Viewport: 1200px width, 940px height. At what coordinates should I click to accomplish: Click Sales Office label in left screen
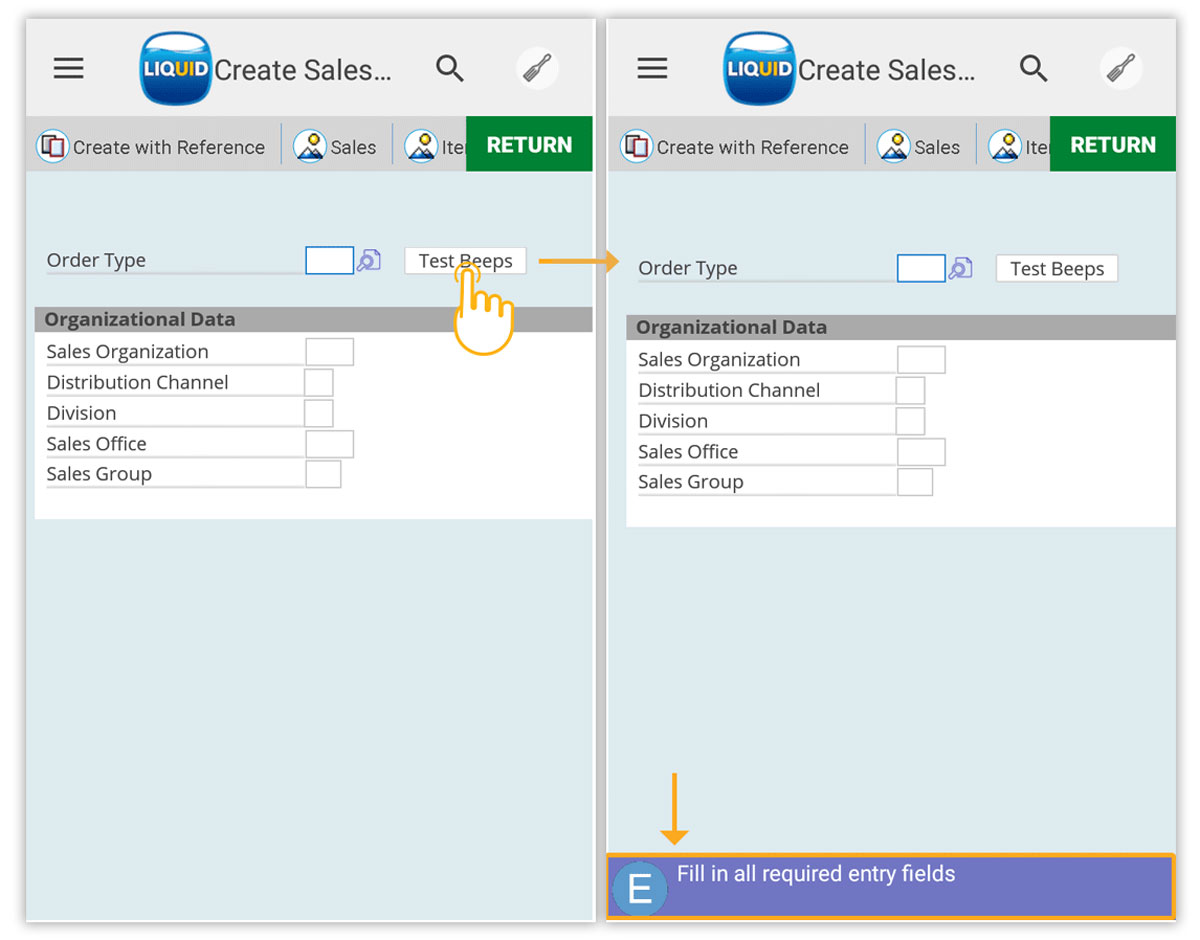click(97, 444)
